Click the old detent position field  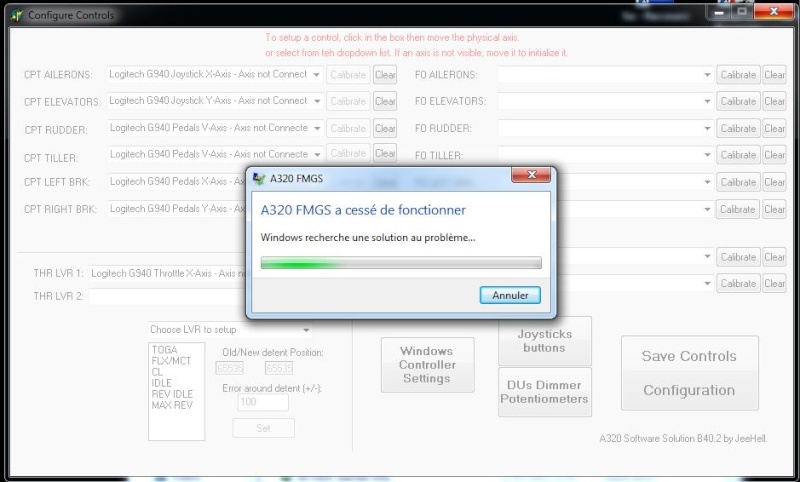[x=230, y=368]
